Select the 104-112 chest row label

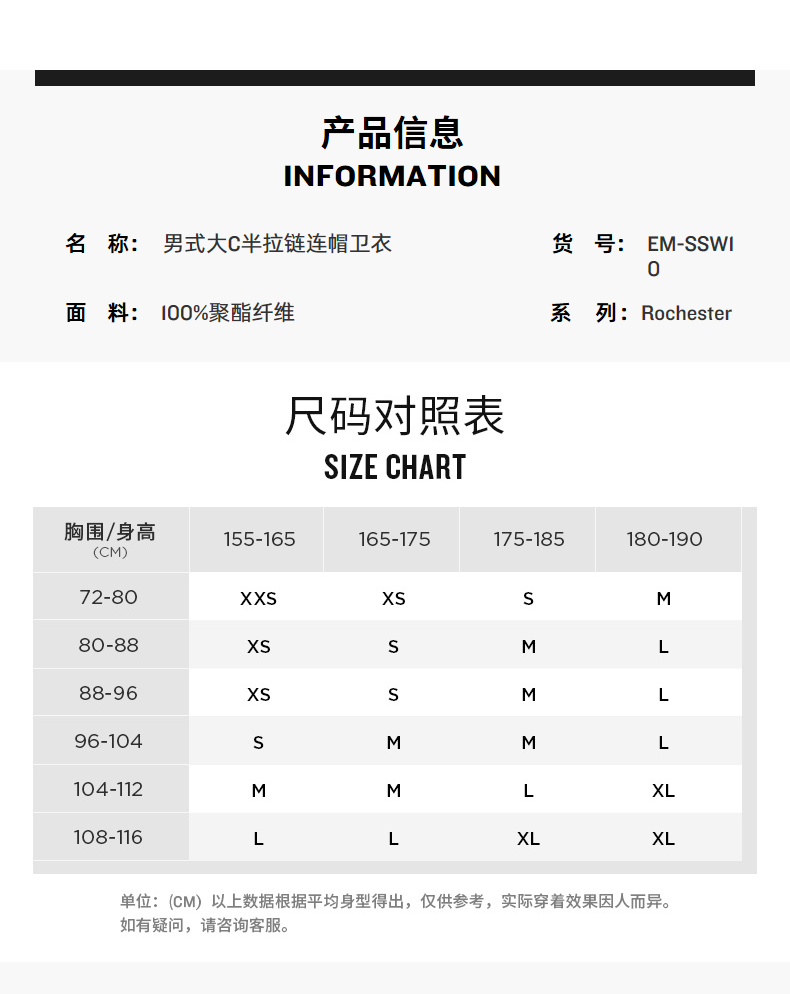coord(108,789)
